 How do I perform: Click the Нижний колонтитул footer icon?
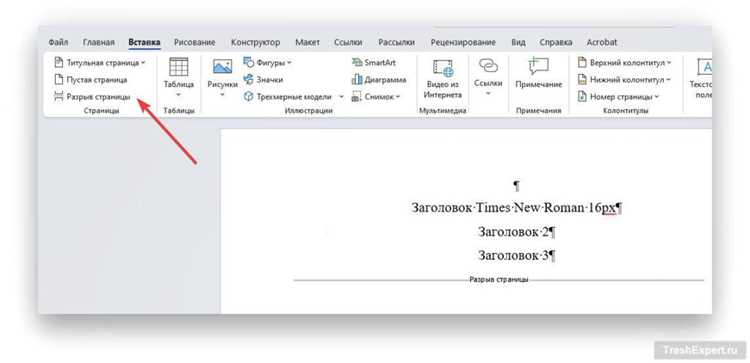tap(582, 79)
